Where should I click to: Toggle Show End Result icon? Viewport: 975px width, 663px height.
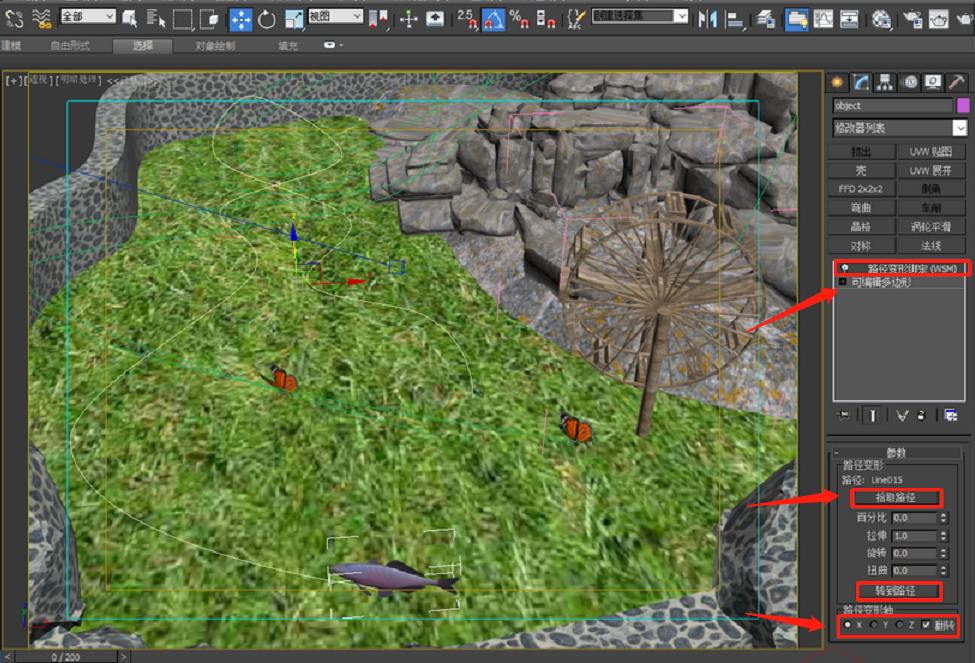[872, 415]
